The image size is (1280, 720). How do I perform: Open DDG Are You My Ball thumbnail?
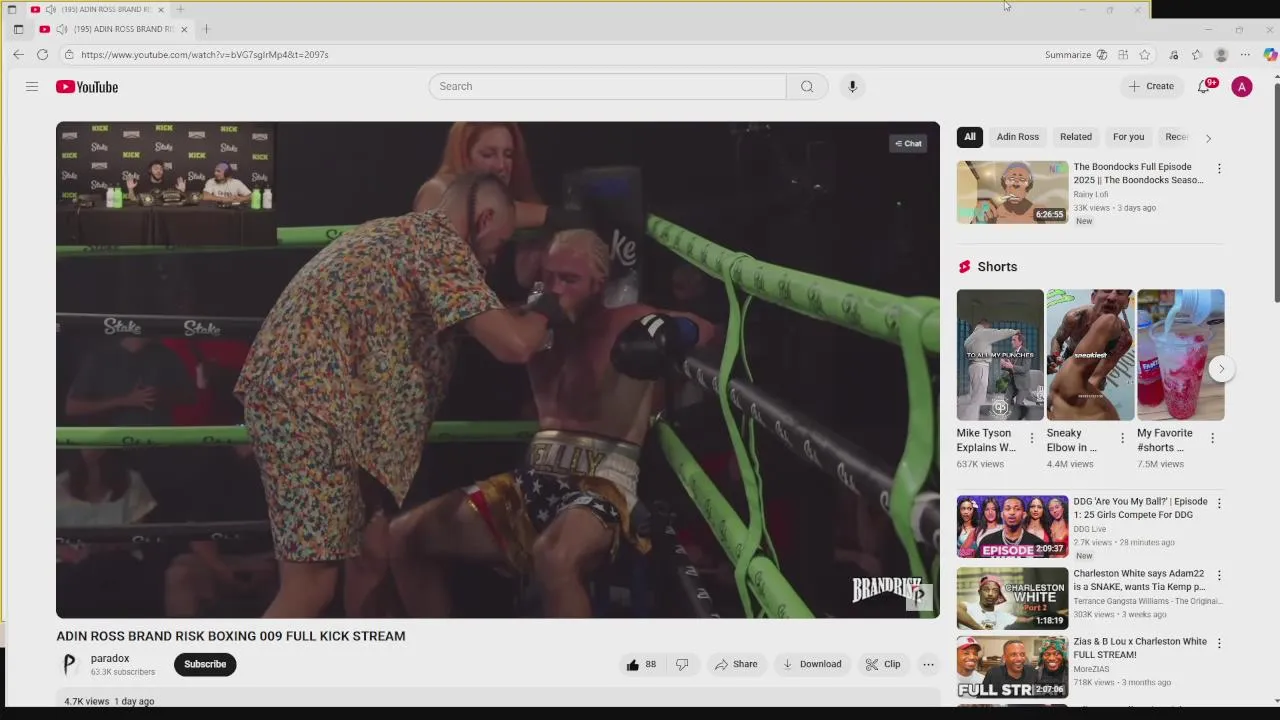click(1012, 527)
